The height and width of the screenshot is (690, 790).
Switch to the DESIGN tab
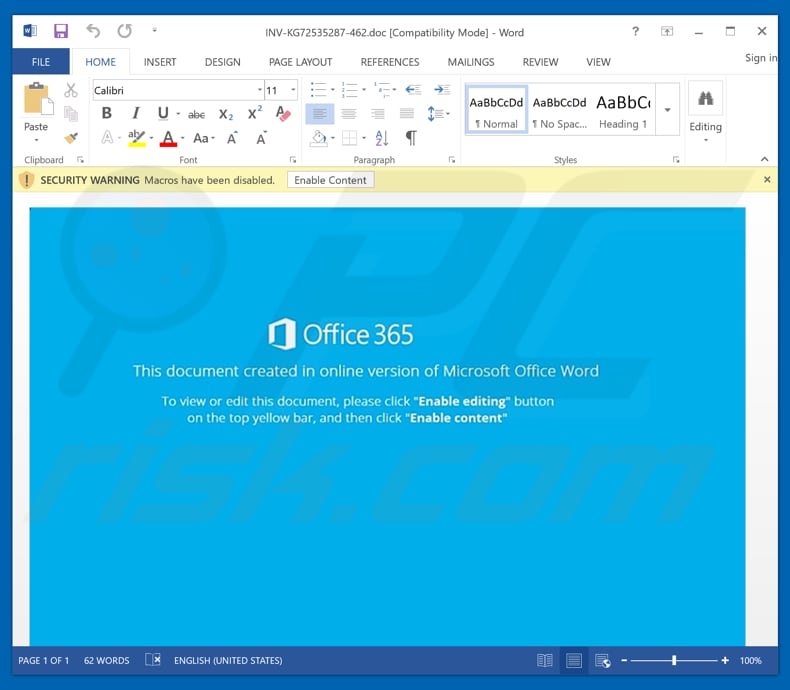223,62
